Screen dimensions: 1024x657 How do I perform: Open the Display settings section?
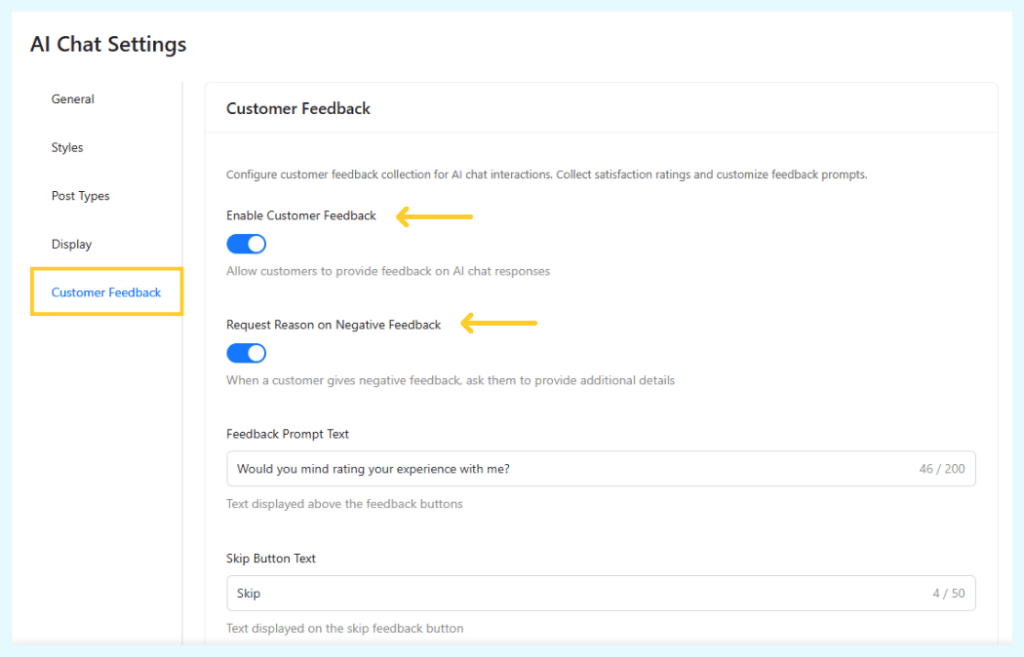(71, 243)
